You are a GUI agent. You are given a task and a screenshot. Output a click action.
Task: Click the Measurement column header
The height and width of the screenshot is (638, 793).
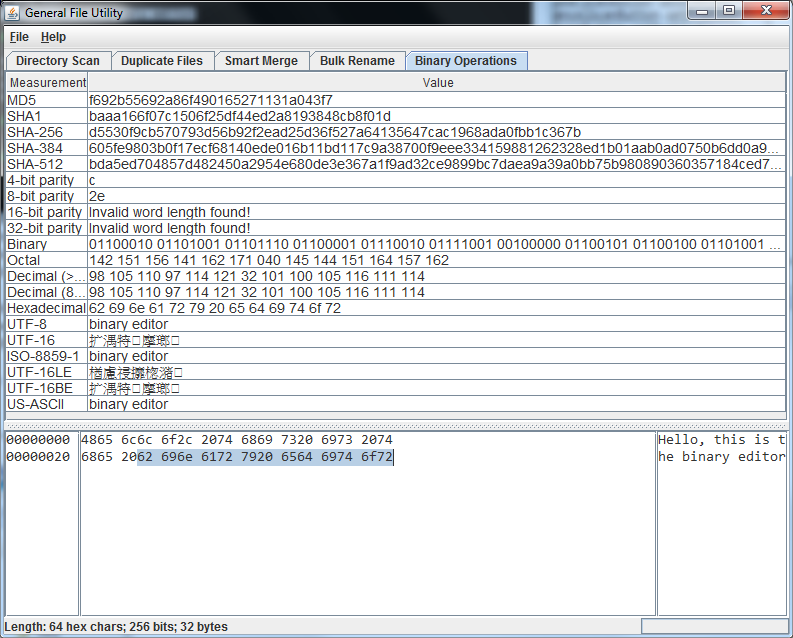[47, 82]
